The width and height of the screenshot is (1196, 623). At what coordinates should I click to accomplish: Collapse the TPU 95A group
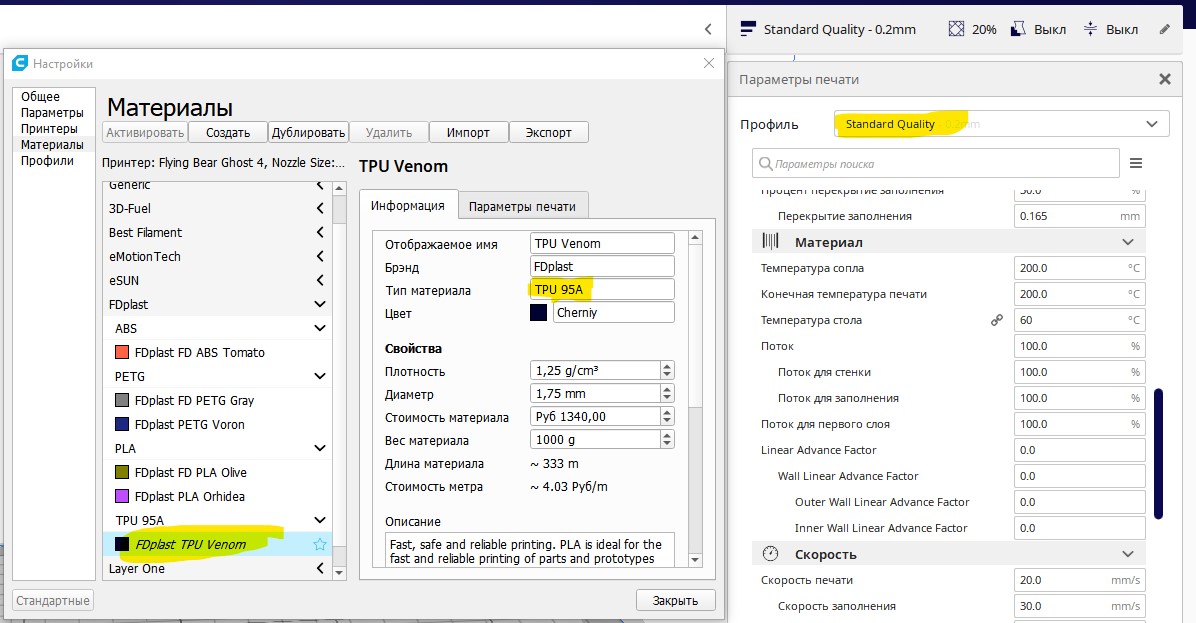(x=320, y=520)
